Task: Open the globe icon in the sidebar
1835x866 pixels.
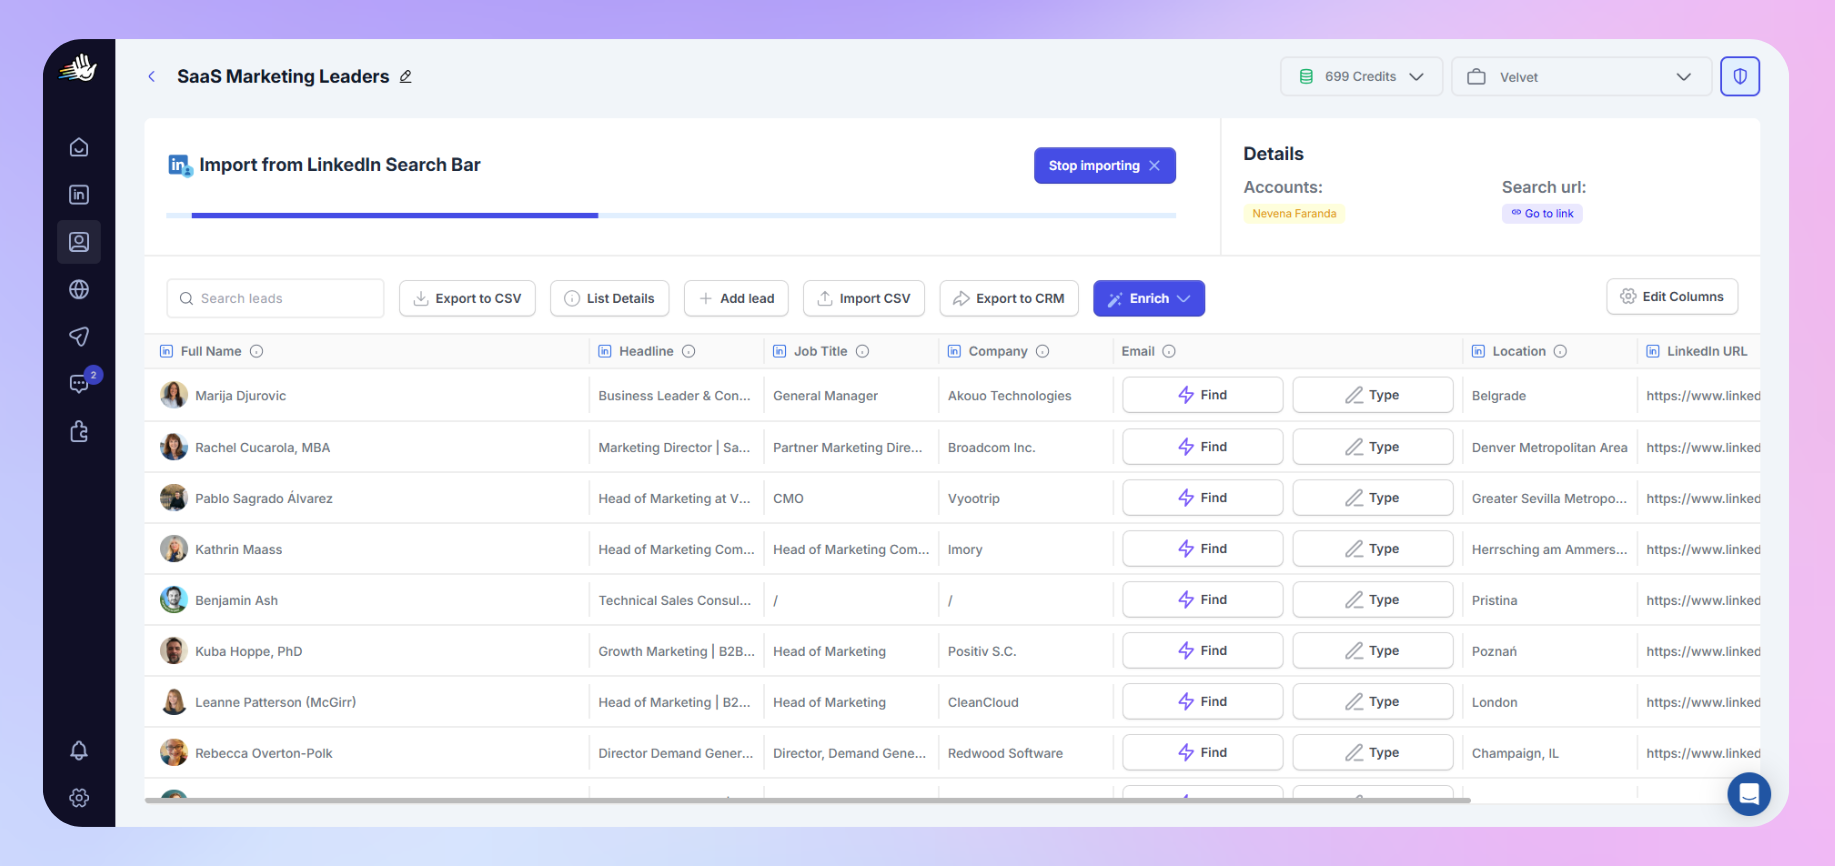Action: (x=79, y=289)
